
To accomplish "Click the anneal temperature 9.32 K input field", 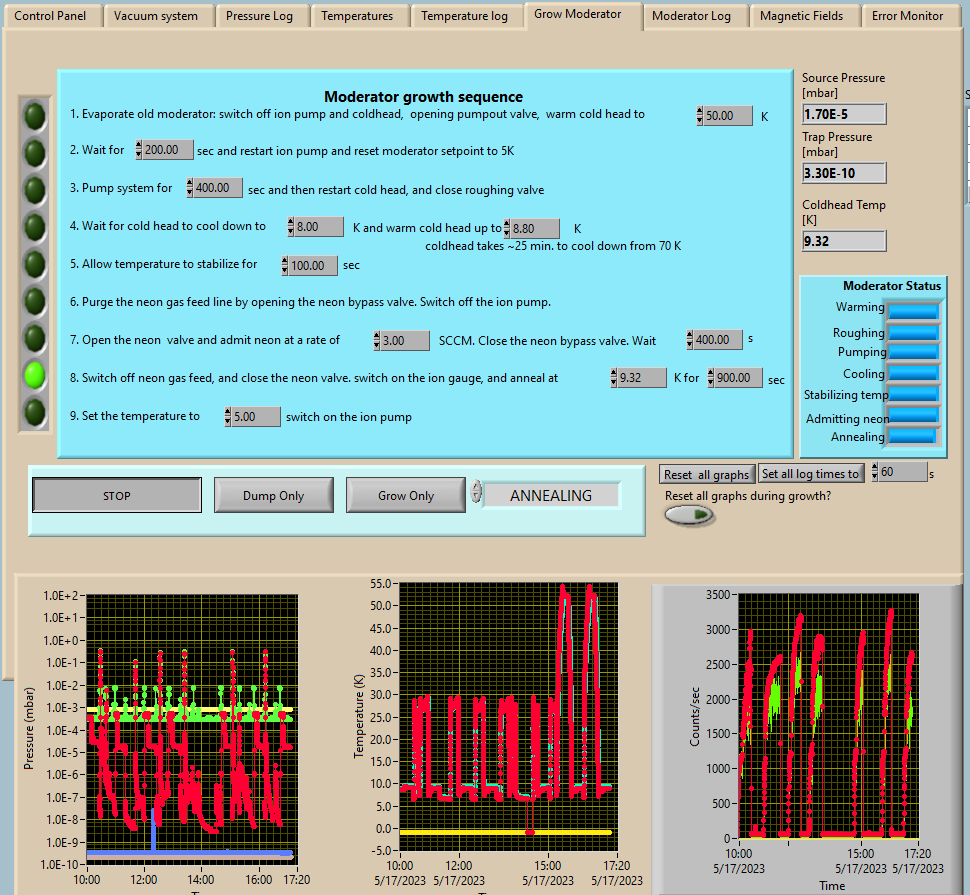I will 643,378.
